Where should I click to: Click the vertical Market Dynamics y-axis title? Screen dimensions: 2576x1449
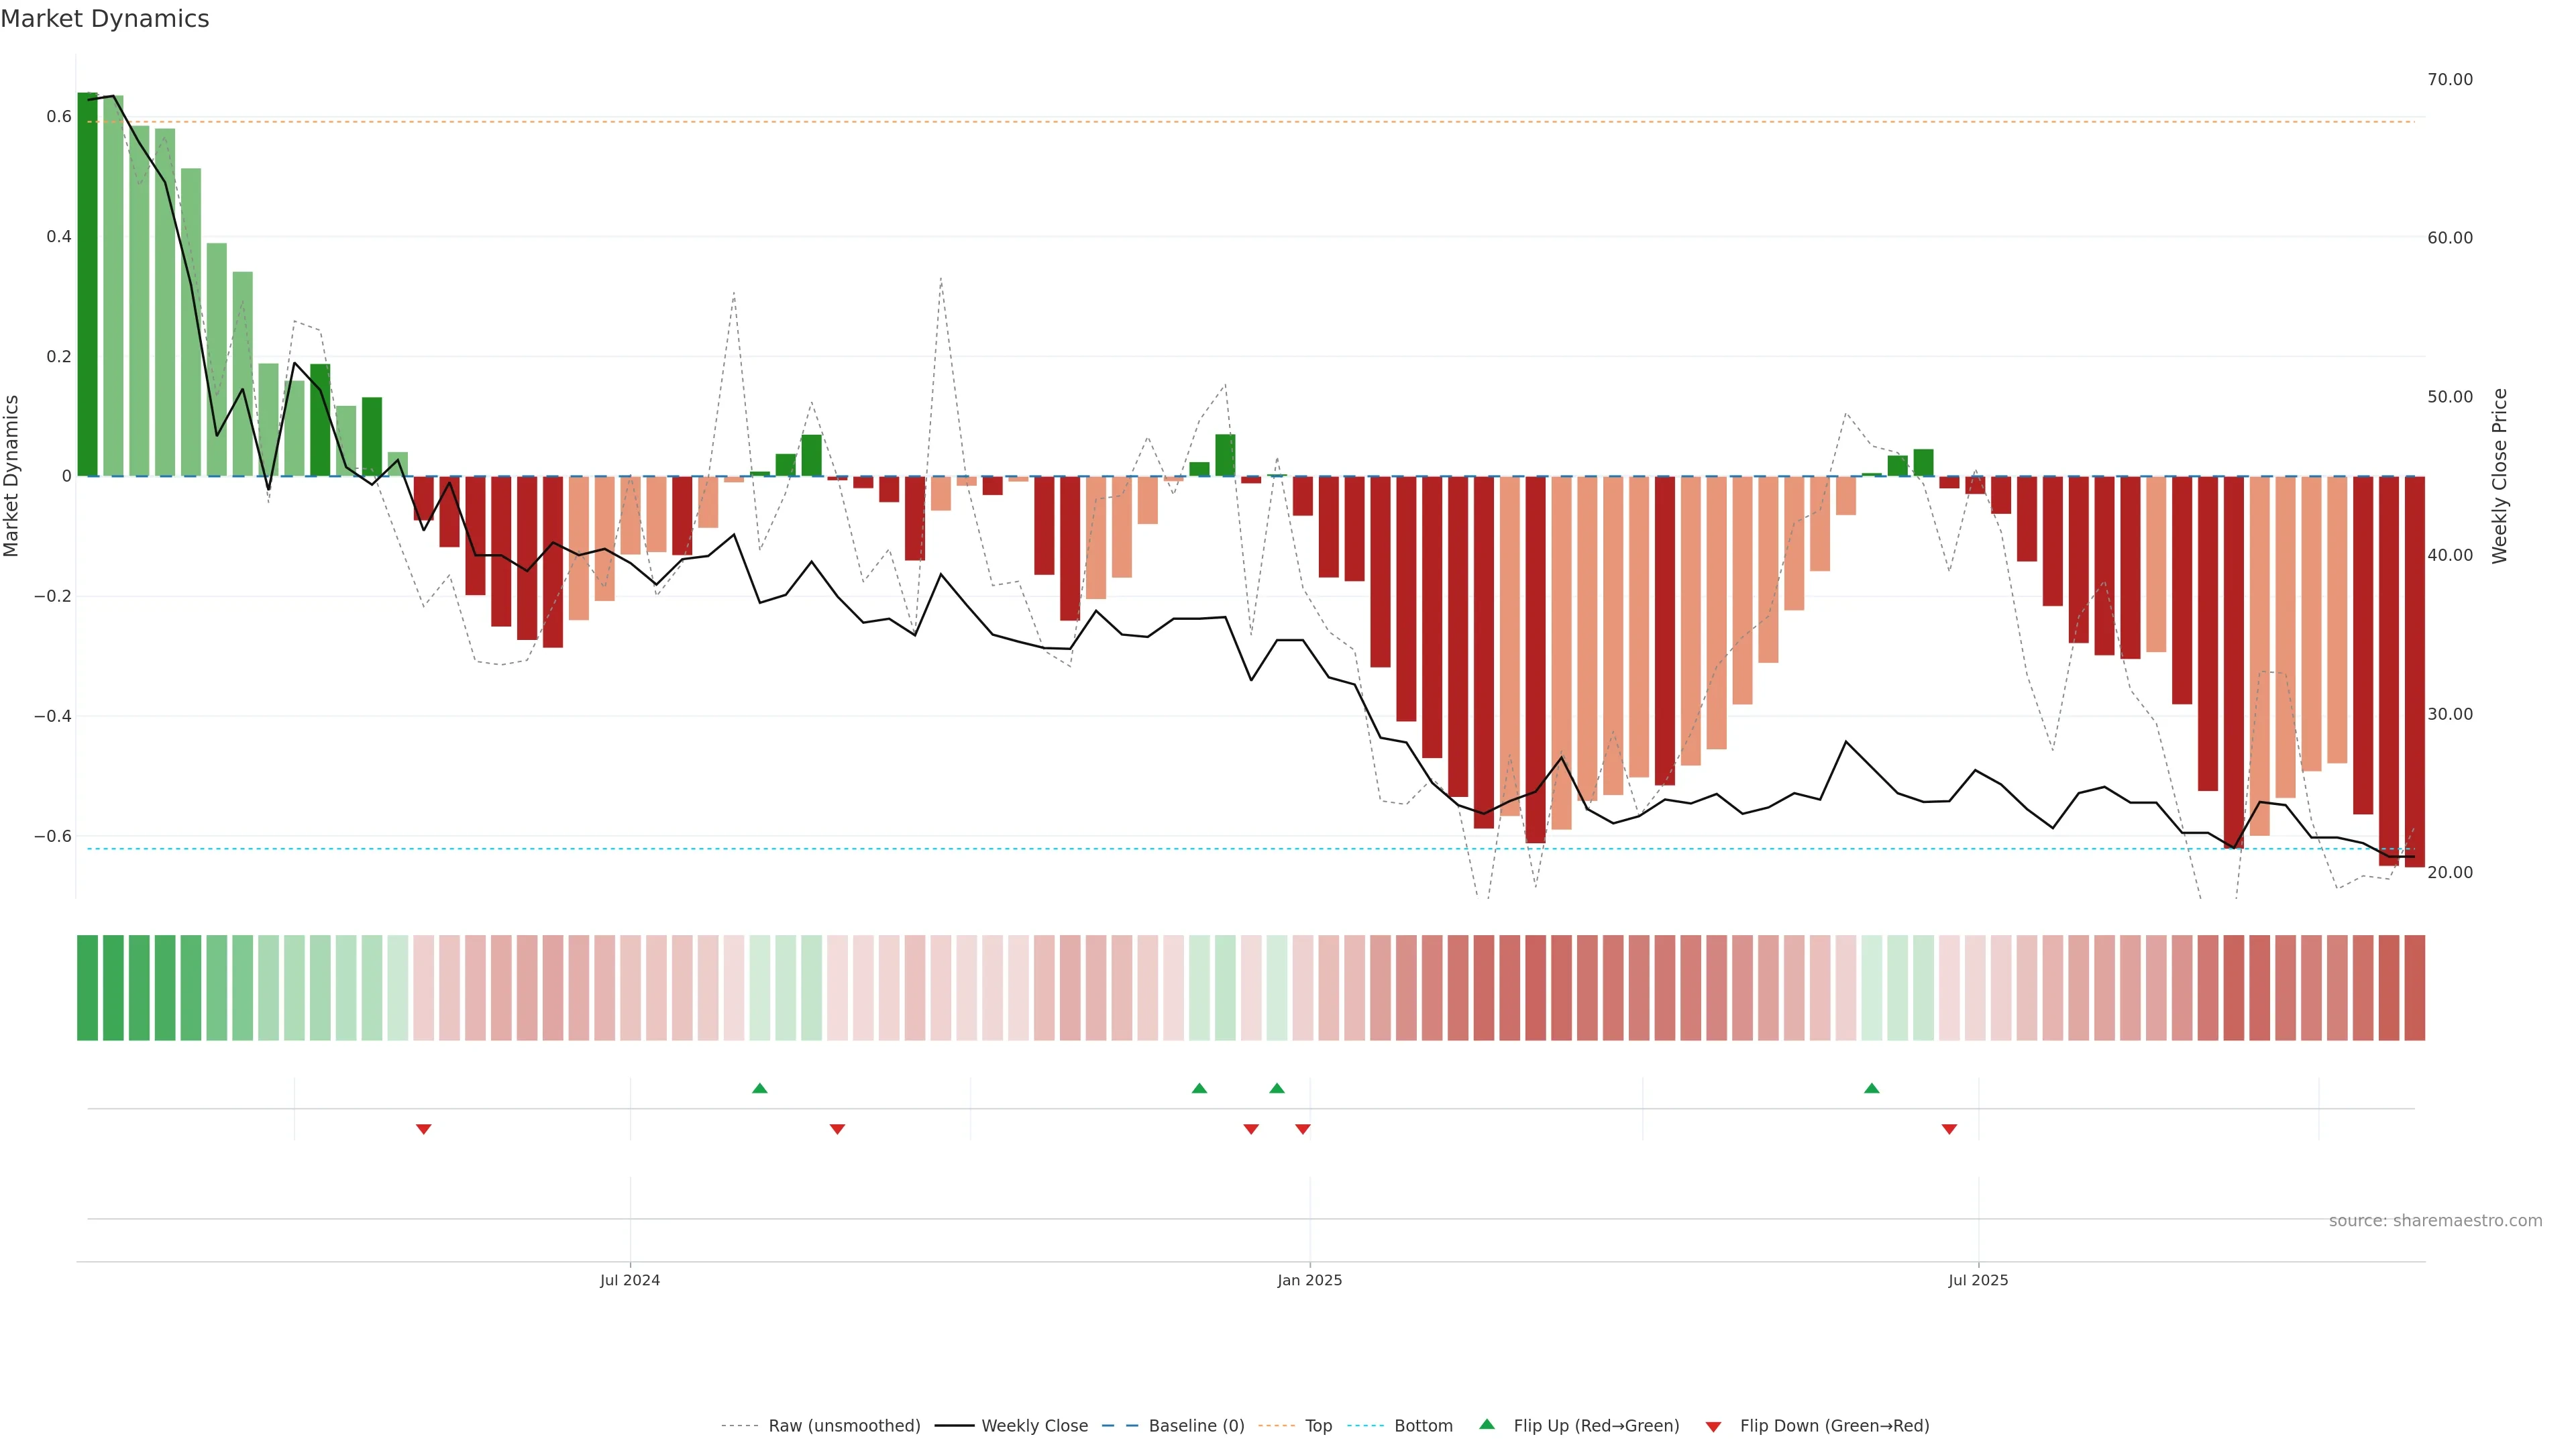click(12, 476)
